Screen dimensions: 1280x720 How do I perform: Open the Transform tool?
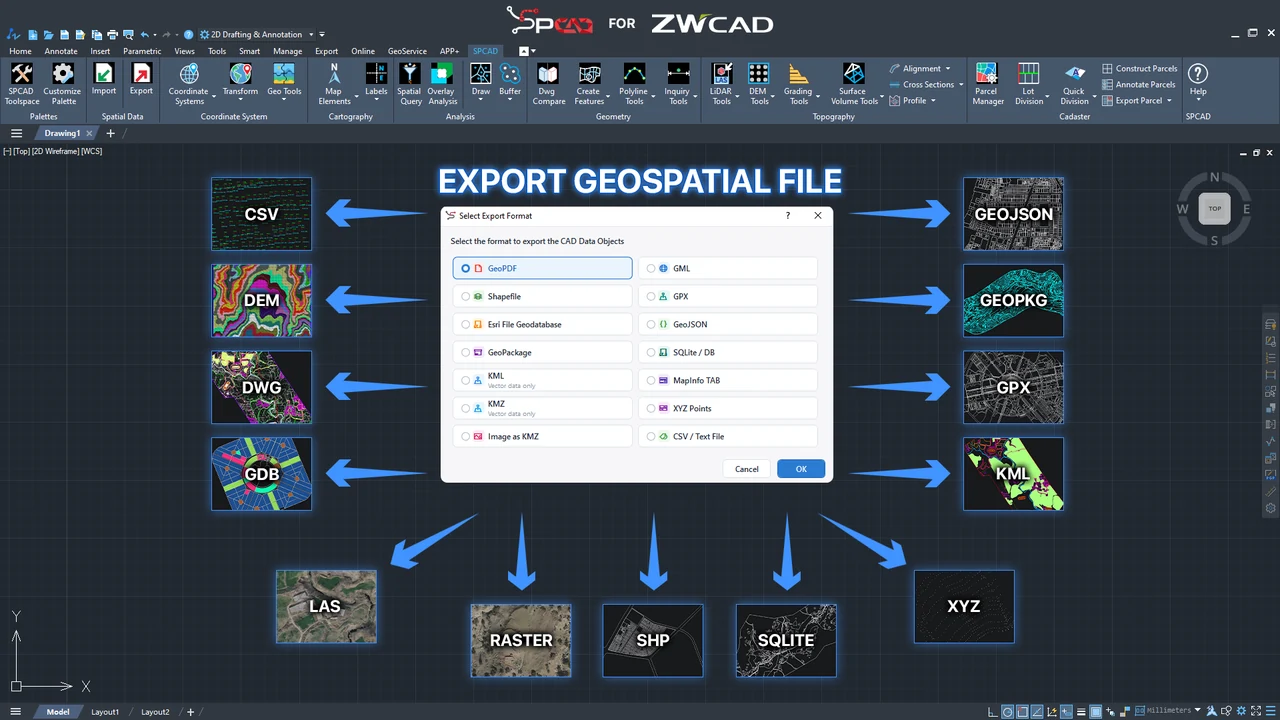[240, 79]
